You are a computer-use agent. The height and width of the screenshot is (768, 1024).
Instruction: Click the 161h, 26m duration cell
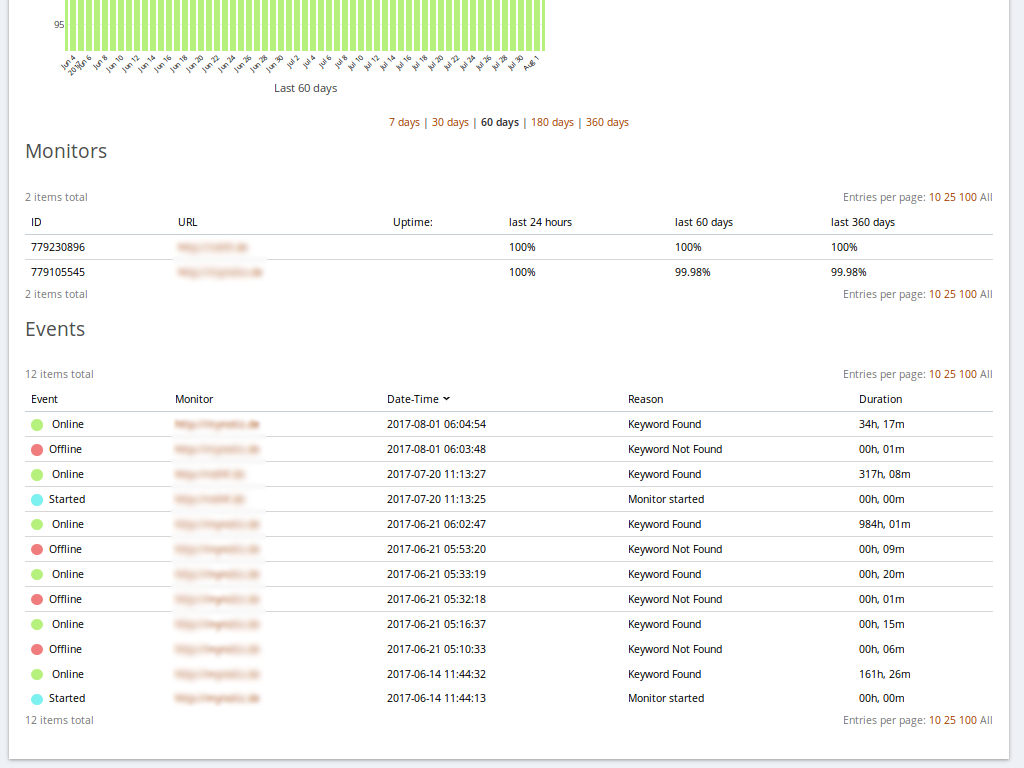point(884,674)
